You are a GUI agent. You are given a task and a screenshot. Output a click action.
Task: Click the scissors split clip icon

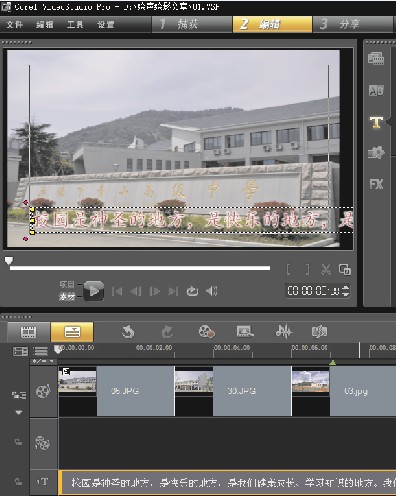pos(326,269)
